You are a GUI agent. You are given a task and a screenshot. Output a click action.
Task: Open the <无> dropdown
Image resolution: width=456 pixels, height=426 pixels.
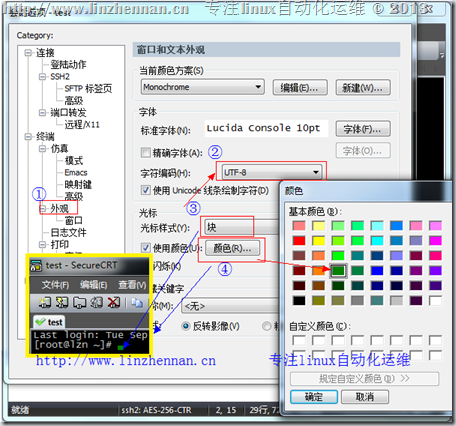(x=230, y=306)
